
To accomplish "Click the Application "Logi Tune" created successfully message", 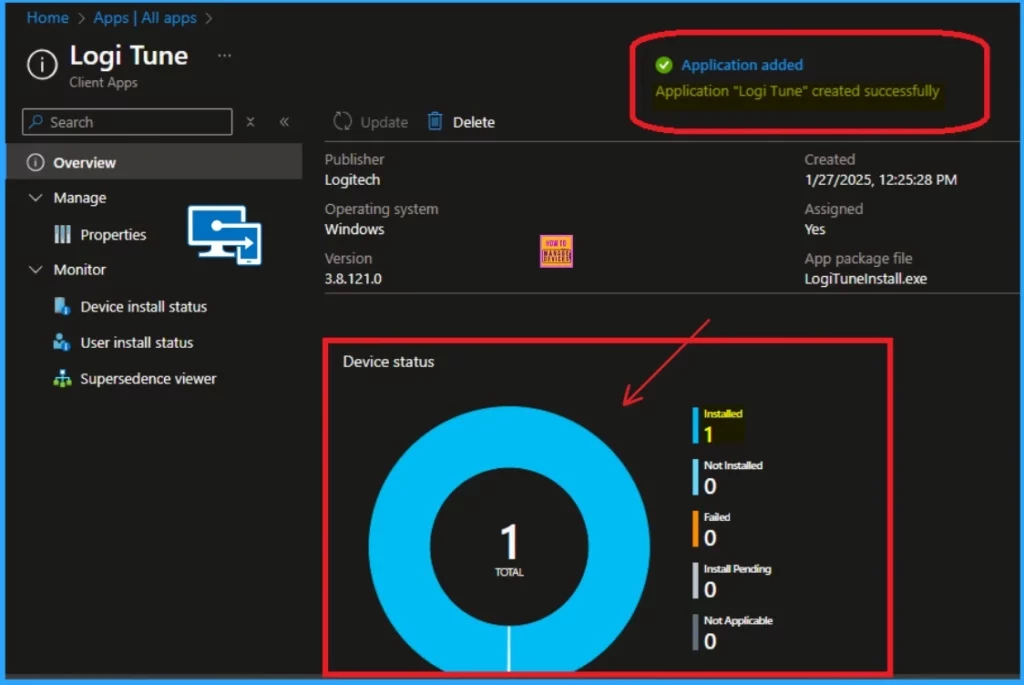I will (x=797, y=91).
